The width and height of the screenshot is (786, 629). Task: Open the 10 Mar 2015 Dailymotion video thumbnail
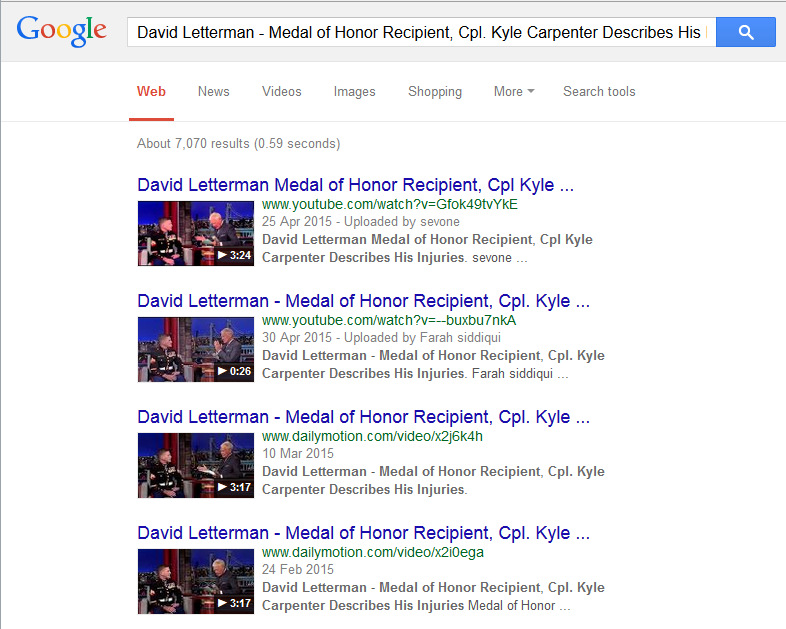195,465
